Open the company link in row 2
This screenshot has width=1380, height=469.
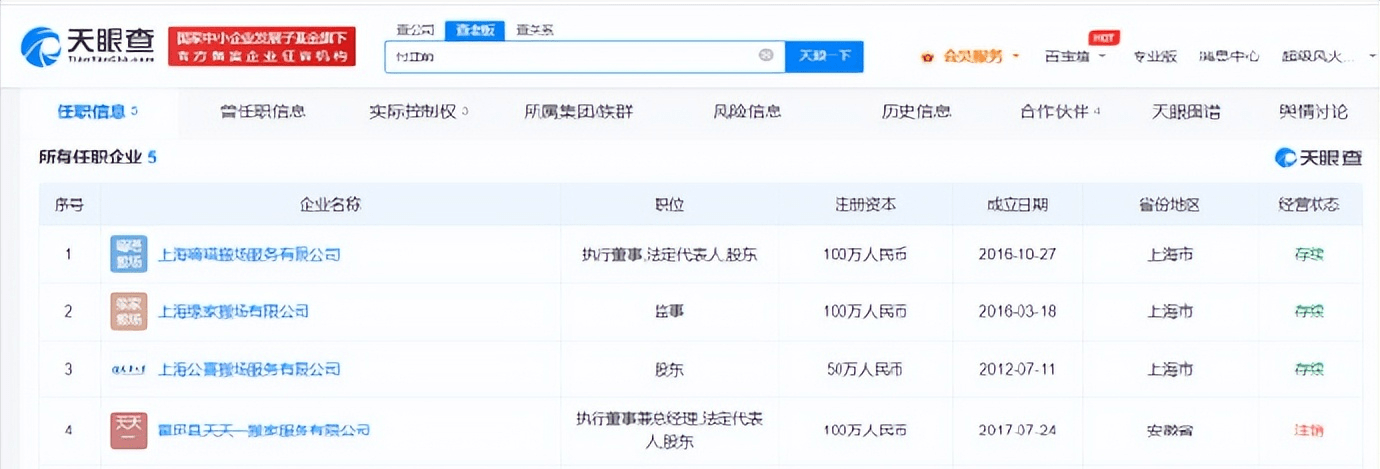click(x=233, y=311)
